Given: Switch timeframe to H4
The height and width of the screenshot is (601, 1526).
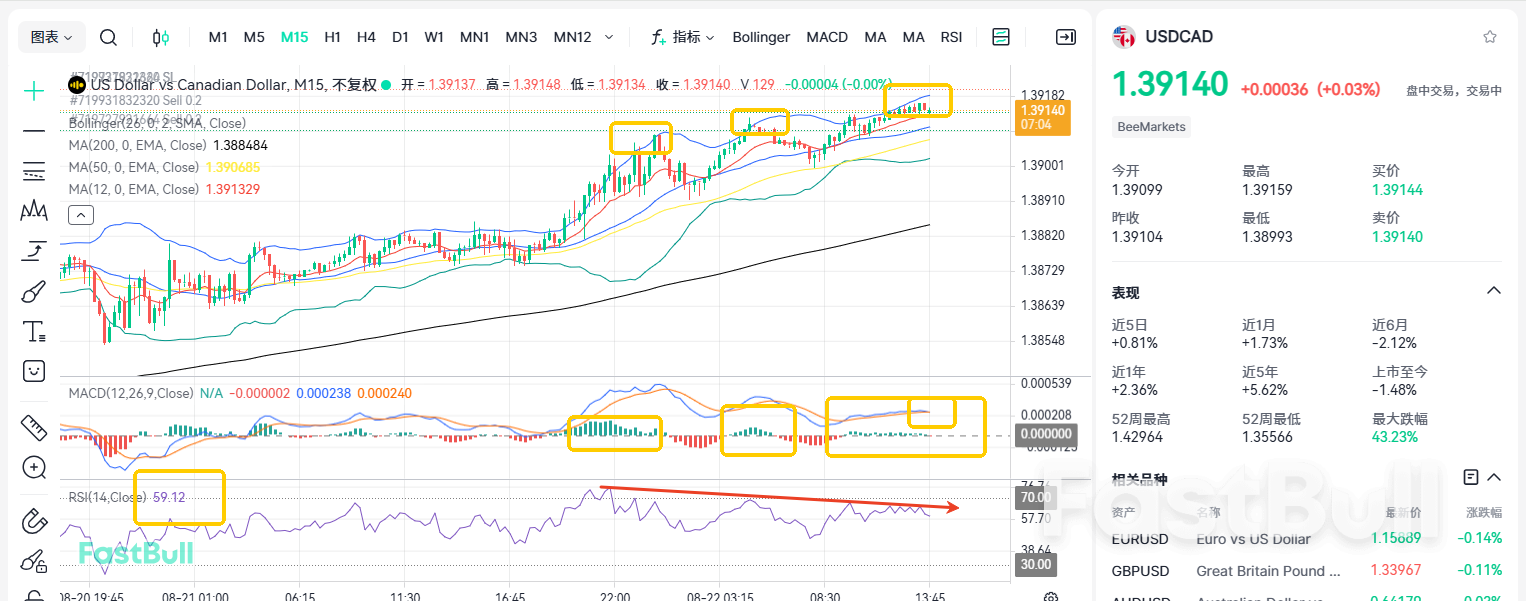Looking at the screenshot, I should (366, 37).
